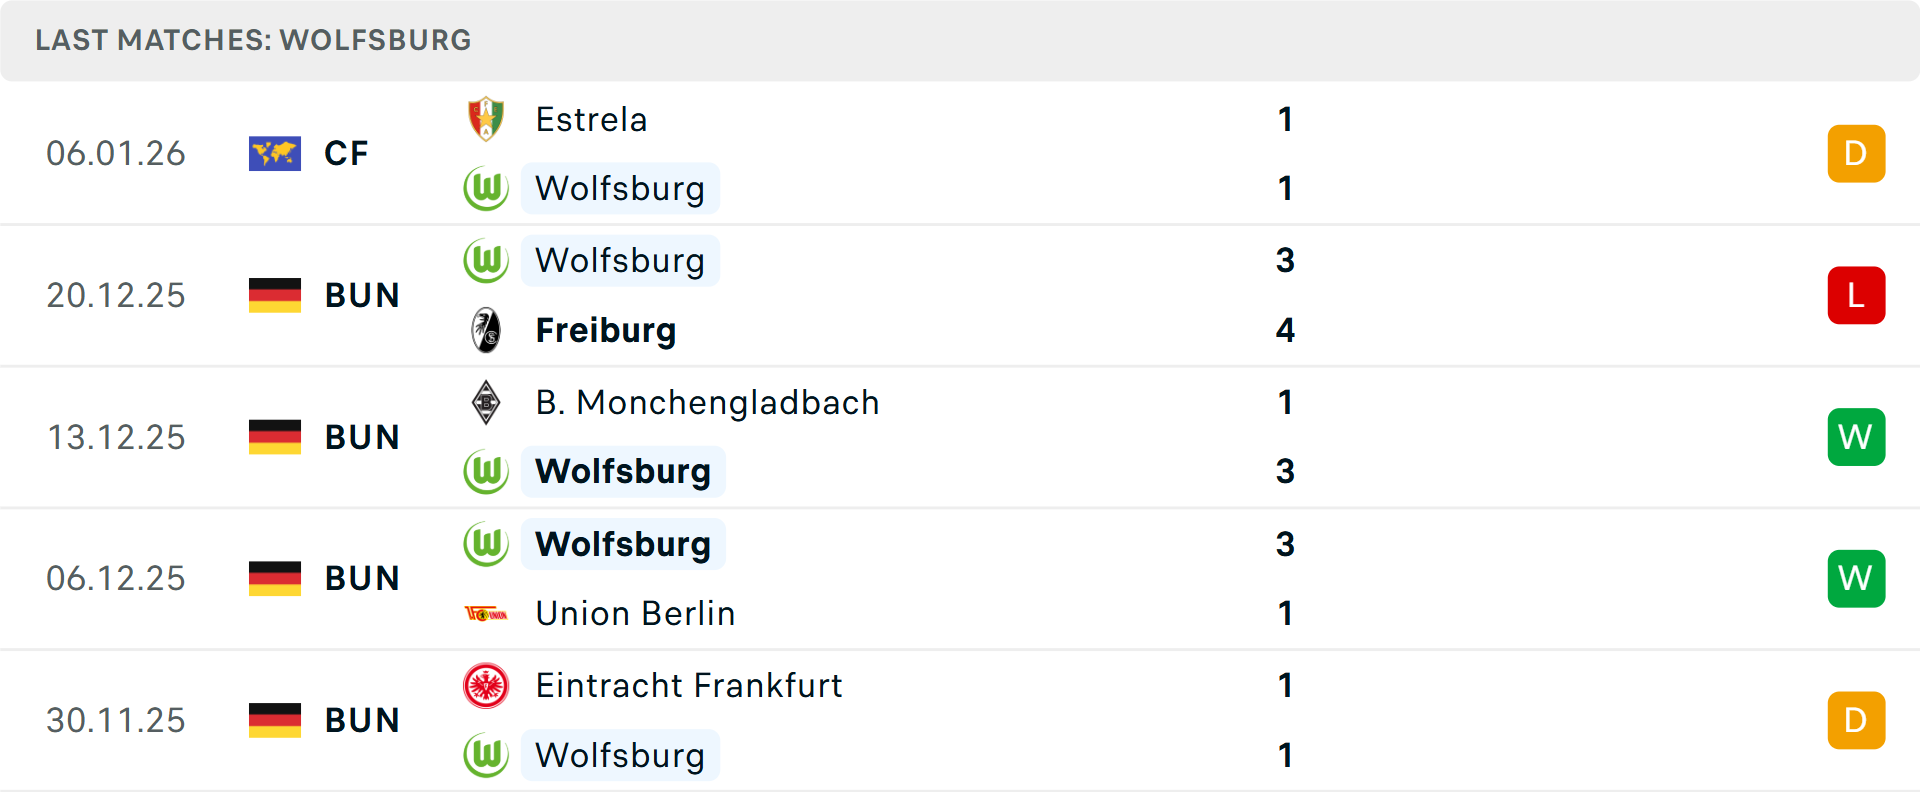This screenshot has height=792, width=1920.
Task: Open the Union Berlin team link
Action: click(x=635, y=613)
